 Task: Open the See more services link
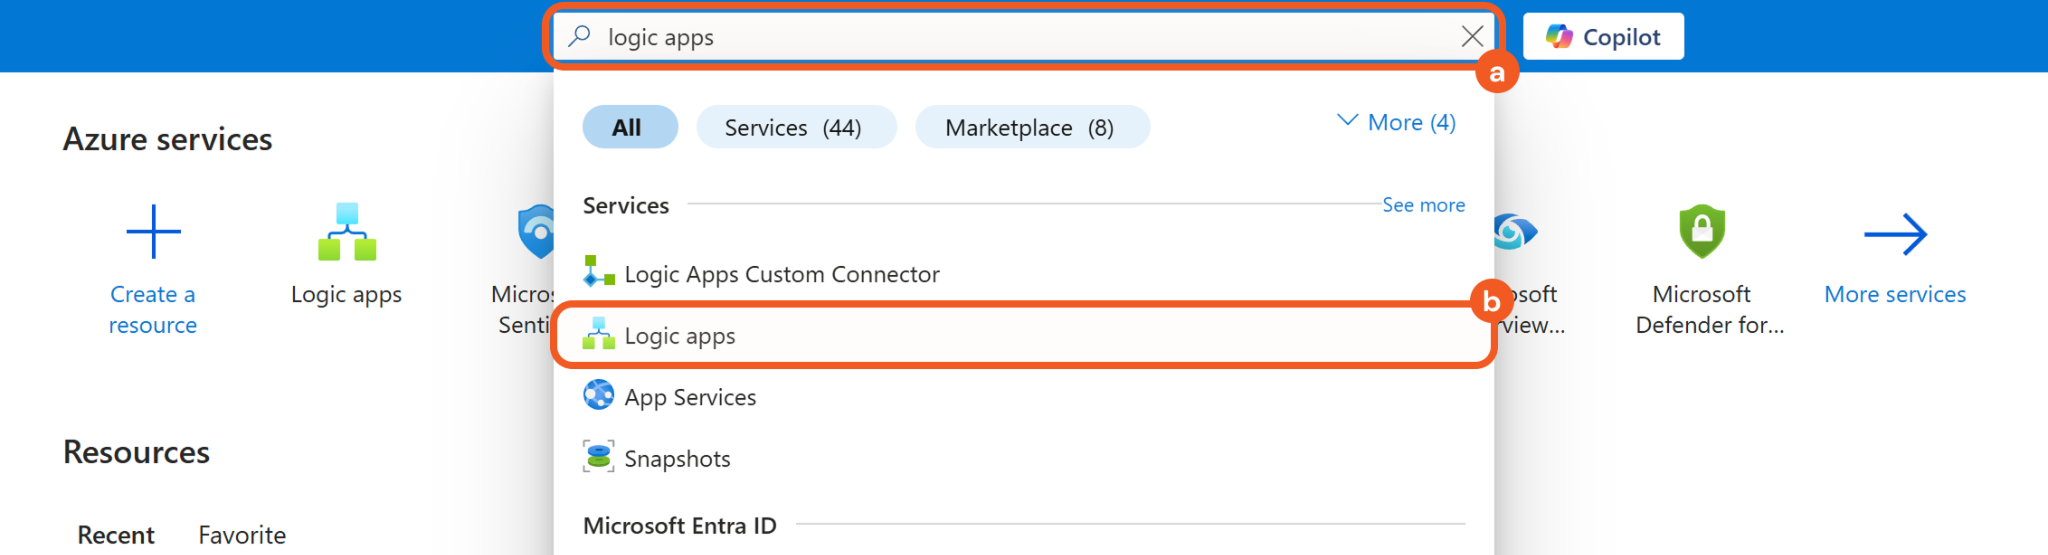pos(1423,205)
